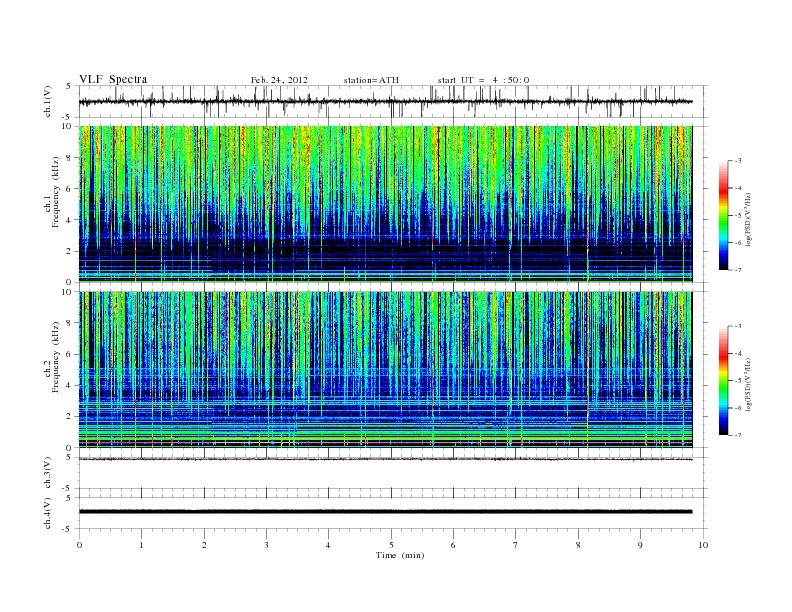Pick the ch.1 spectrogram PSD color bar

[723, 215]
